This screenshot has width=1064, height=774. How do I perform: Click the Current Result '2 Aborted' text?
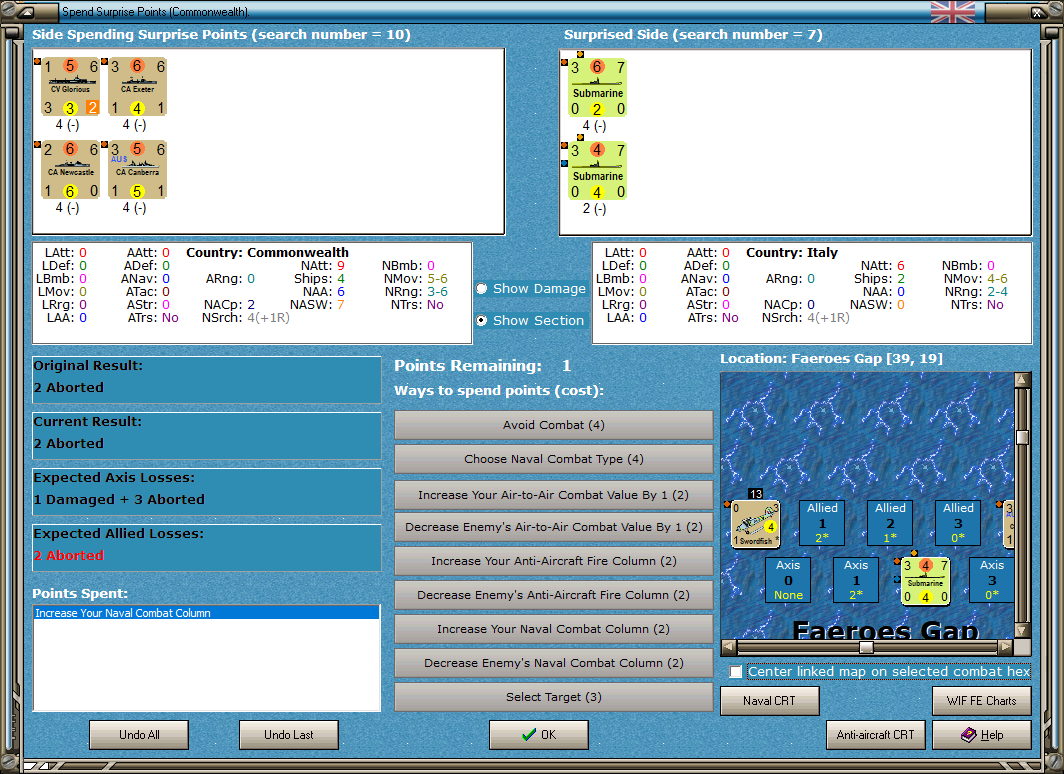pos(69,443)
